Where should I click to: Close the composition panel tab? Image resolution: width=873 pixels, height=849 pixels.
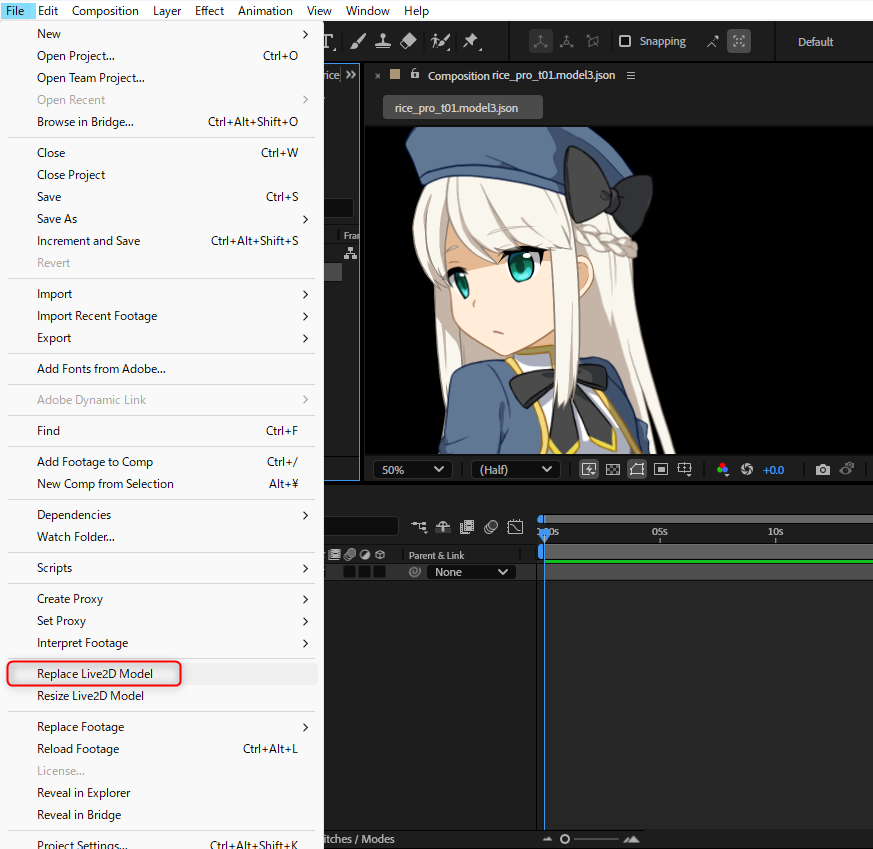point(377,76)
